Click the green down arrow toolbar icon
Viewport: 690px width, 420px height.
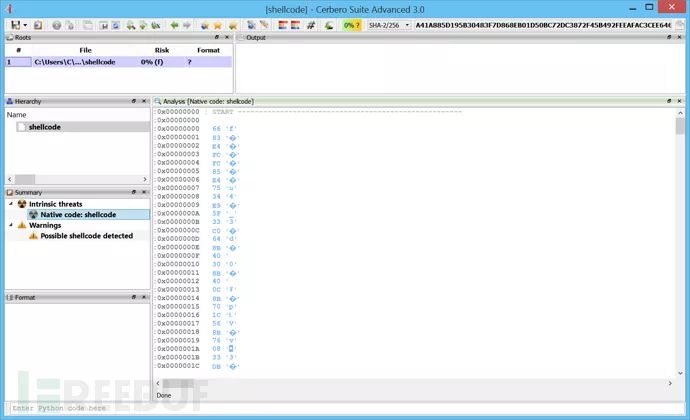click(x=143, y=26)
